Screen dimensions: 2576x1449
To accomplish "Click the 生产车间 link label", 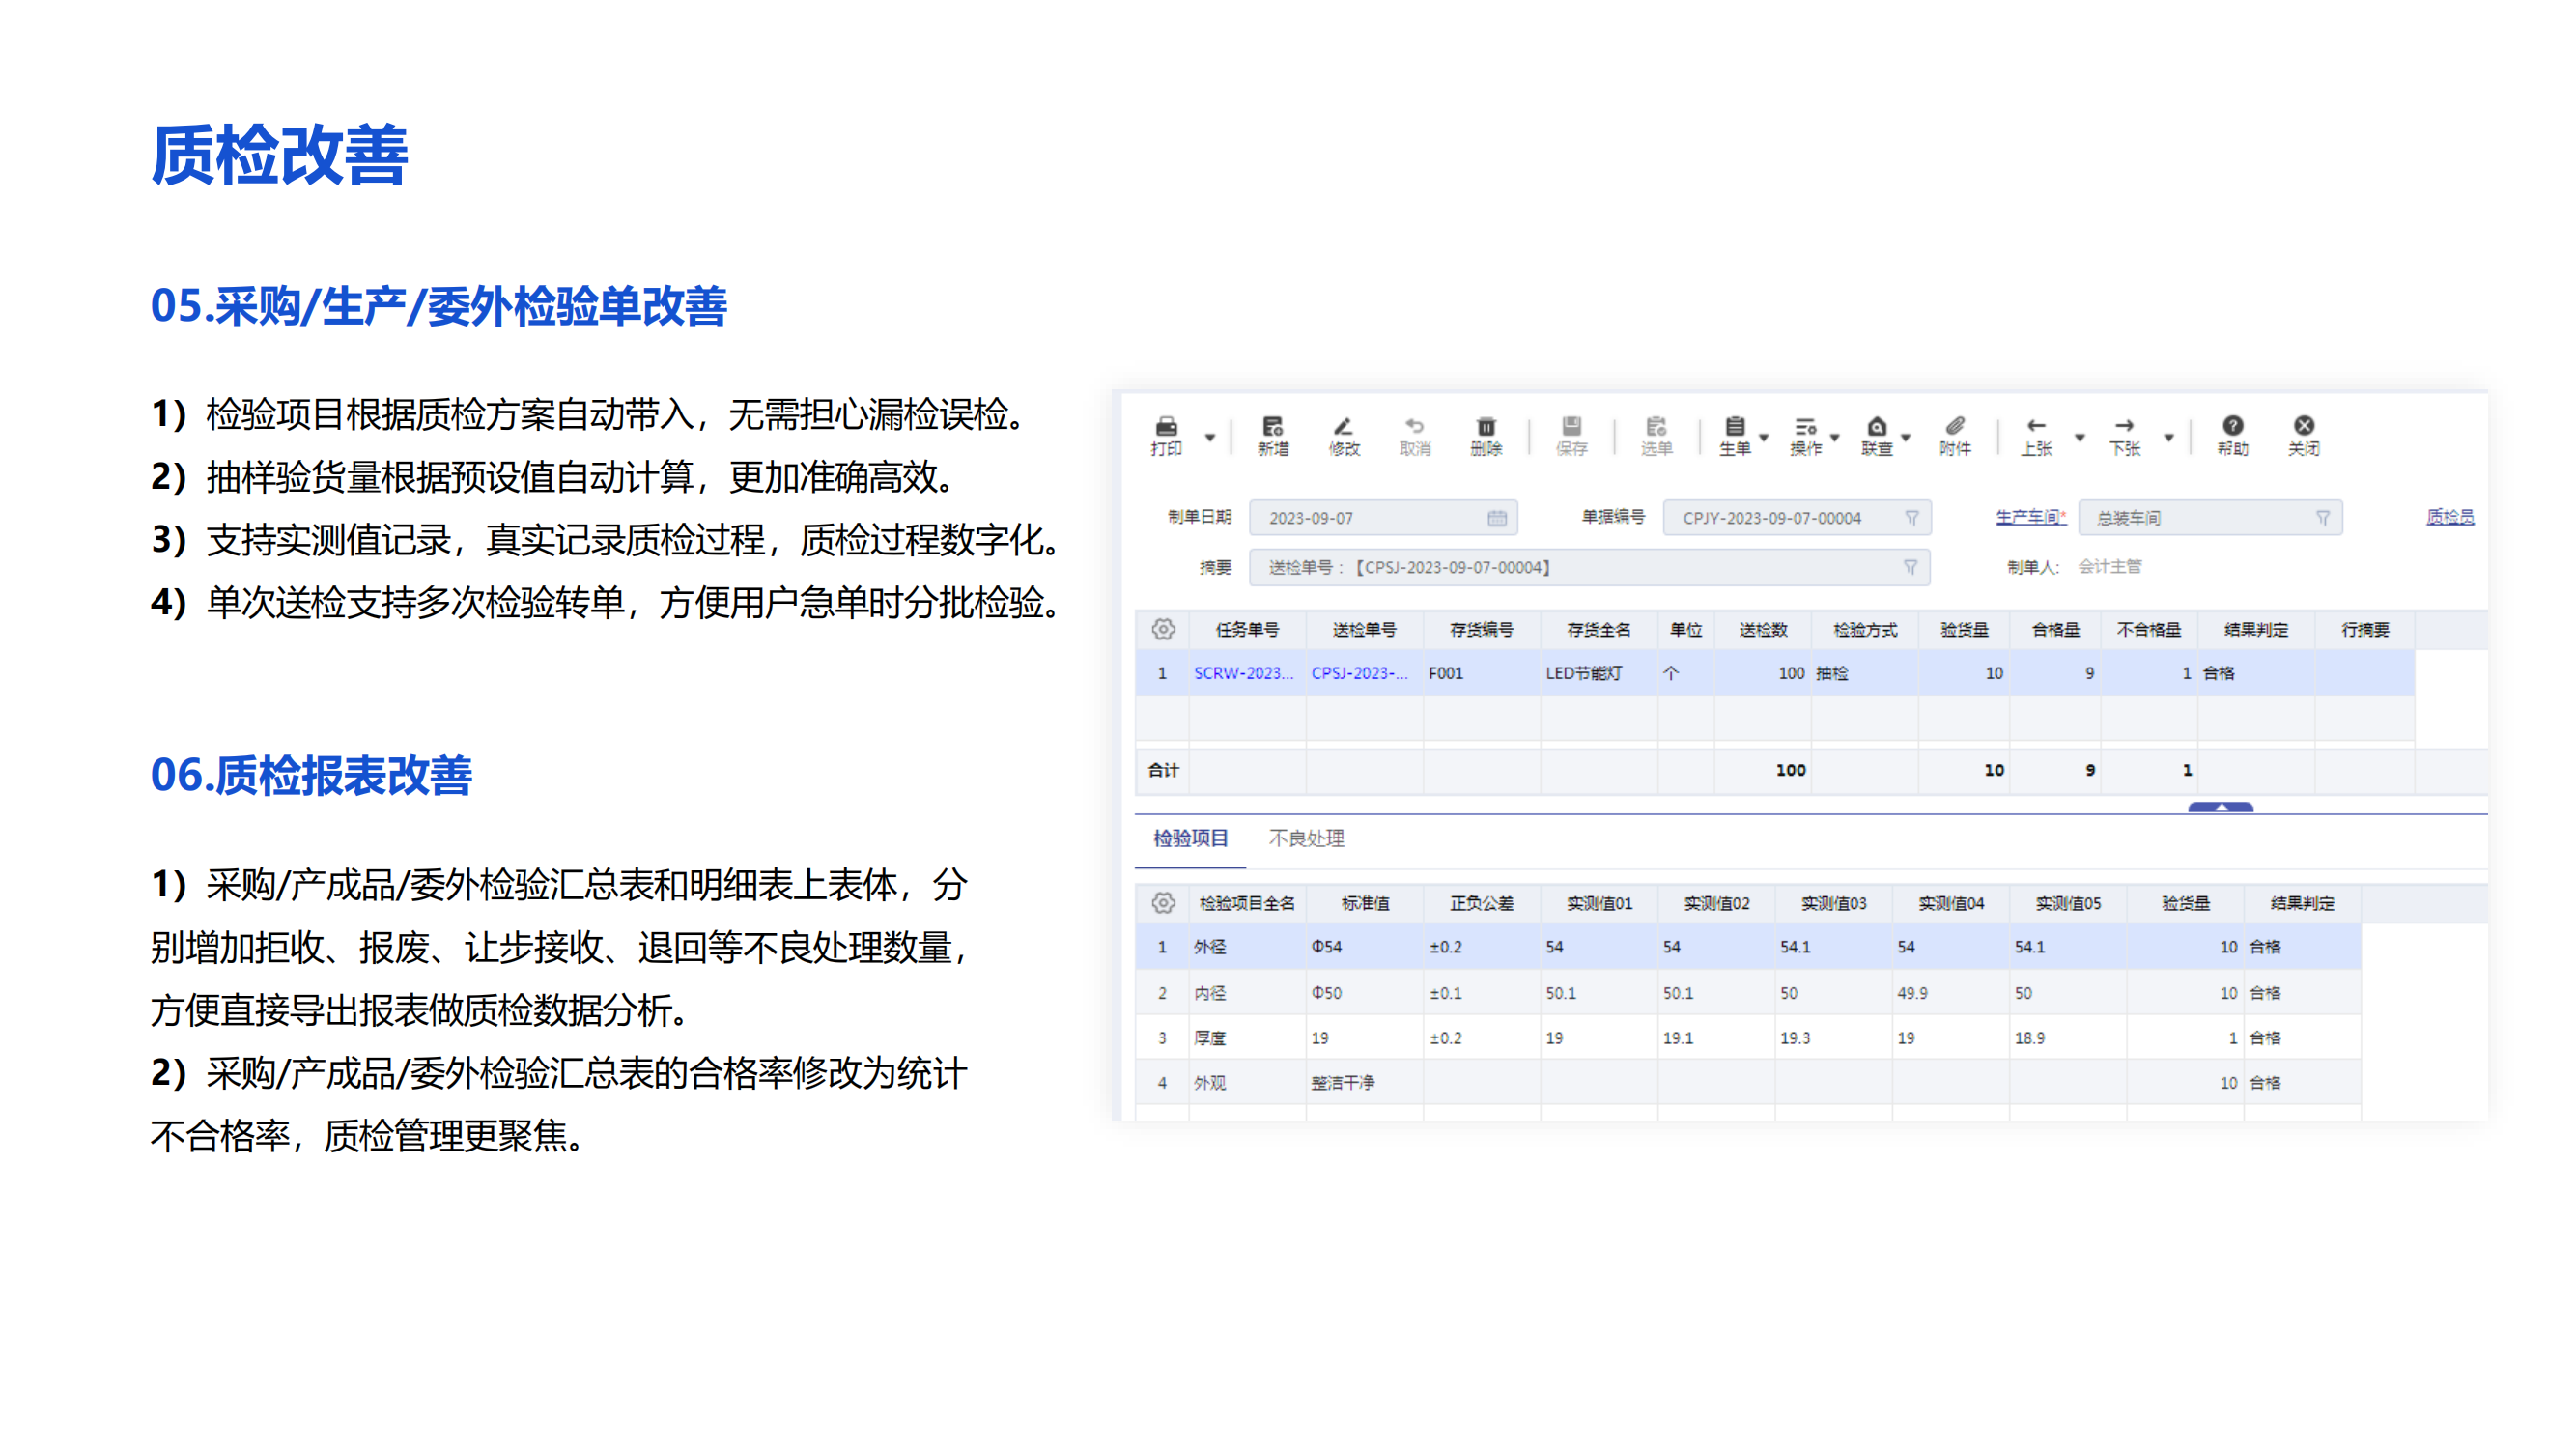I will click(x=2029, y=517).
